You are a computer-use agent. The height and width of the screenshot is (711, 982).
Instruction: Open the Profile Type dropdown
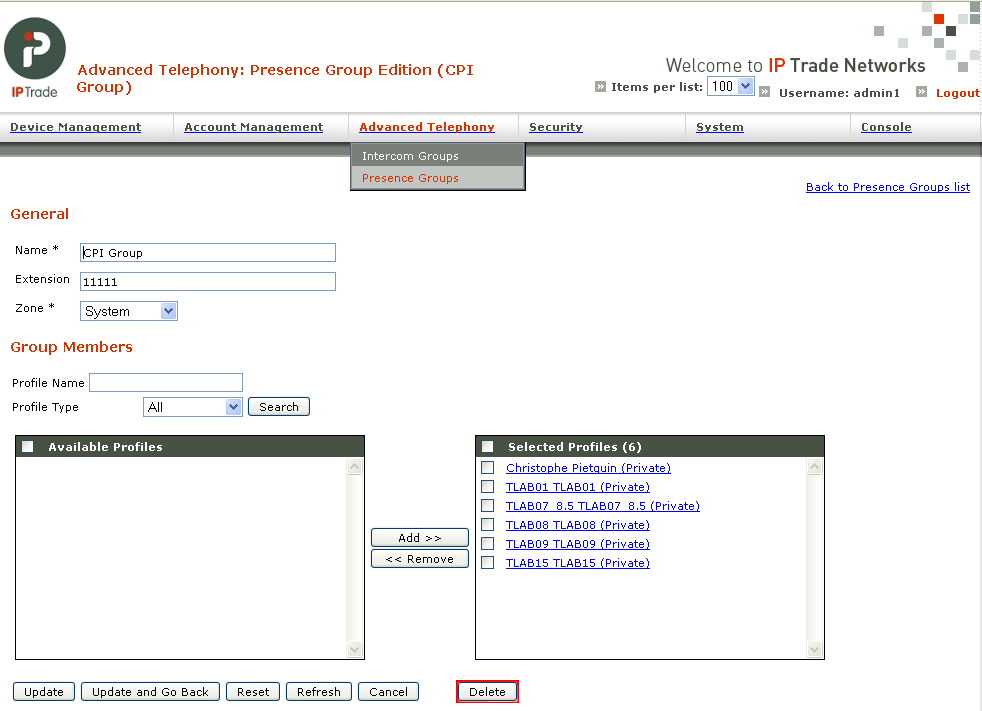[x=192, y=407]
